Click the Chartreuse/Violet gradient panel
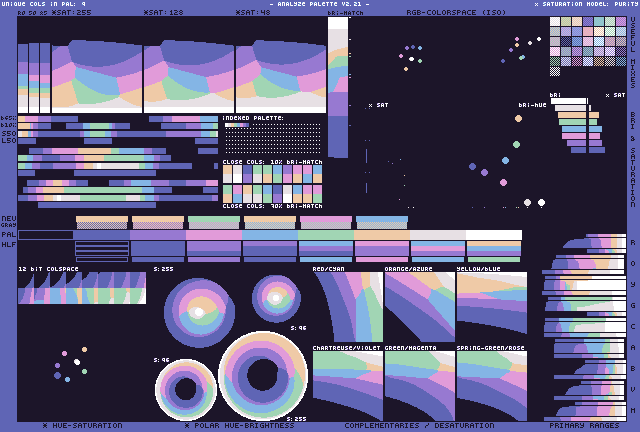The image size is (640, 432). [347, 385]
